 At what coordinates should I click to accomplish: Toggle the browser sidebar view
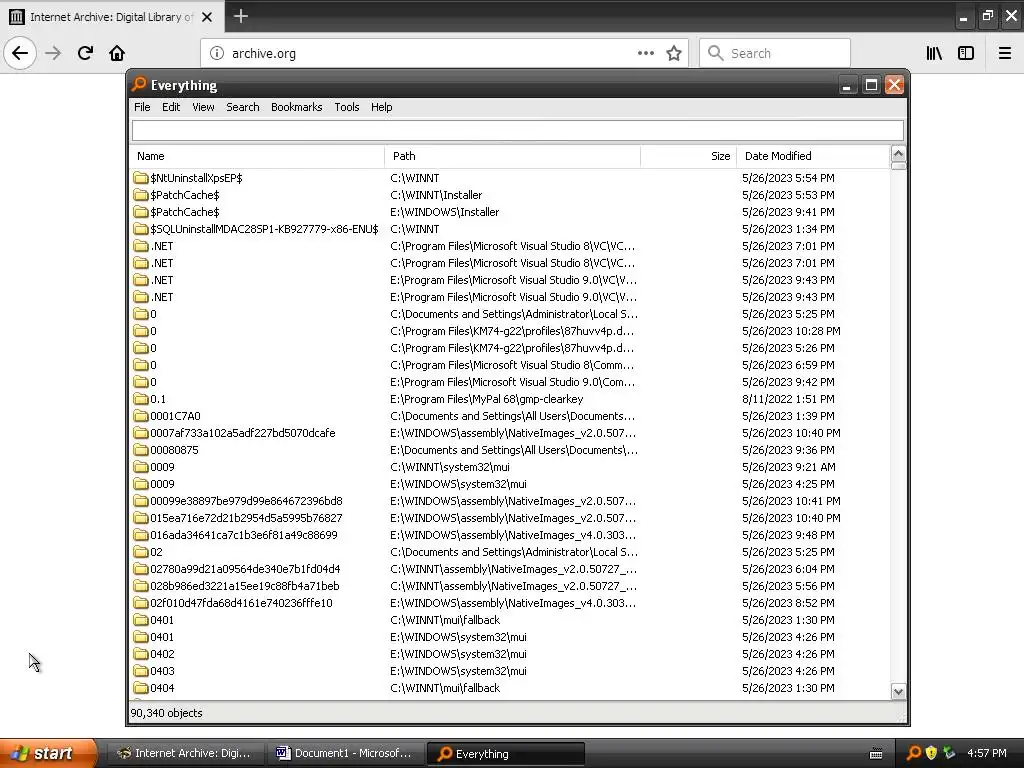[966, 53]
